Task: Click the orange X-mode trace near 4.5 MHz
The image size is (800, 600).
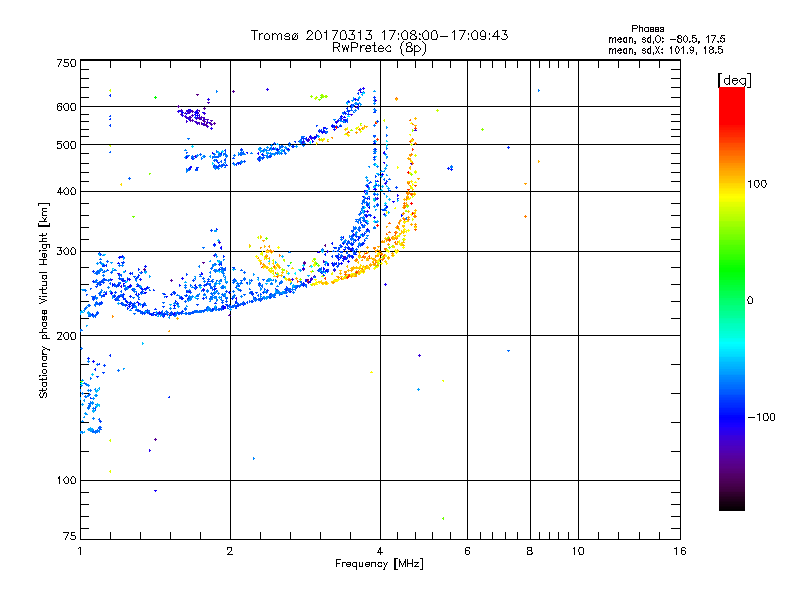Action: [408, 204]
